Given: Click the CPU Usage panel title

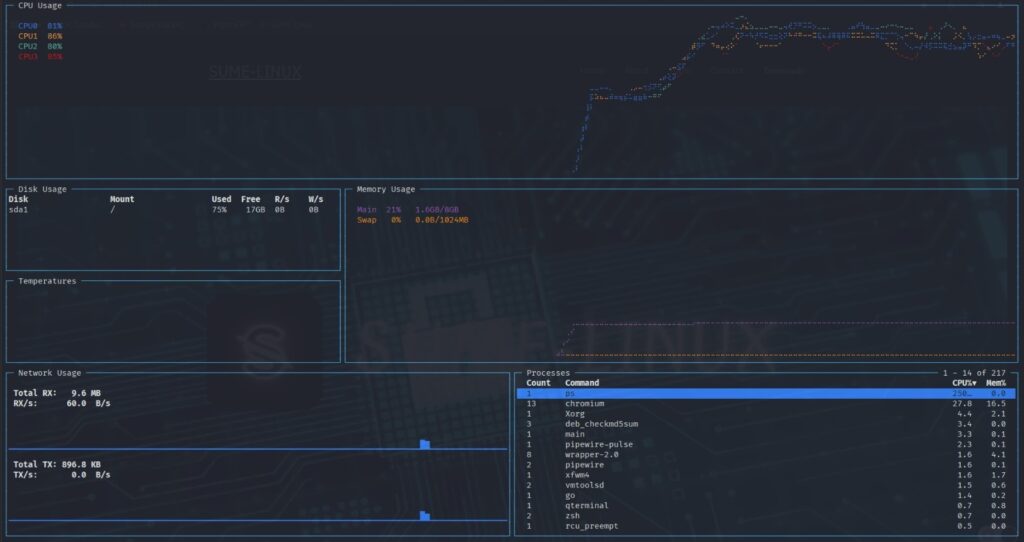Looking at the screenshot, I should point(40,5).
